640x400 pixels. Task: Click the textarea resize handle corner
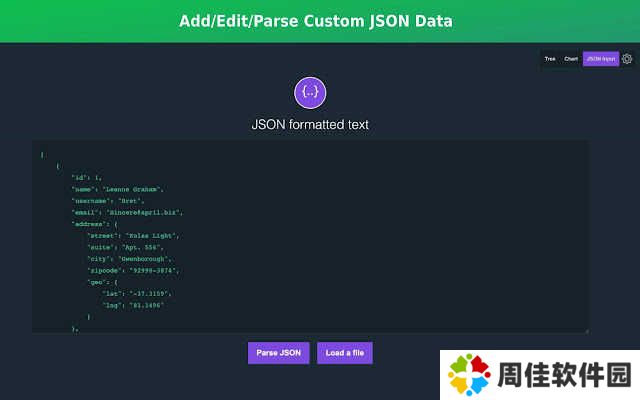click(585, 329)
